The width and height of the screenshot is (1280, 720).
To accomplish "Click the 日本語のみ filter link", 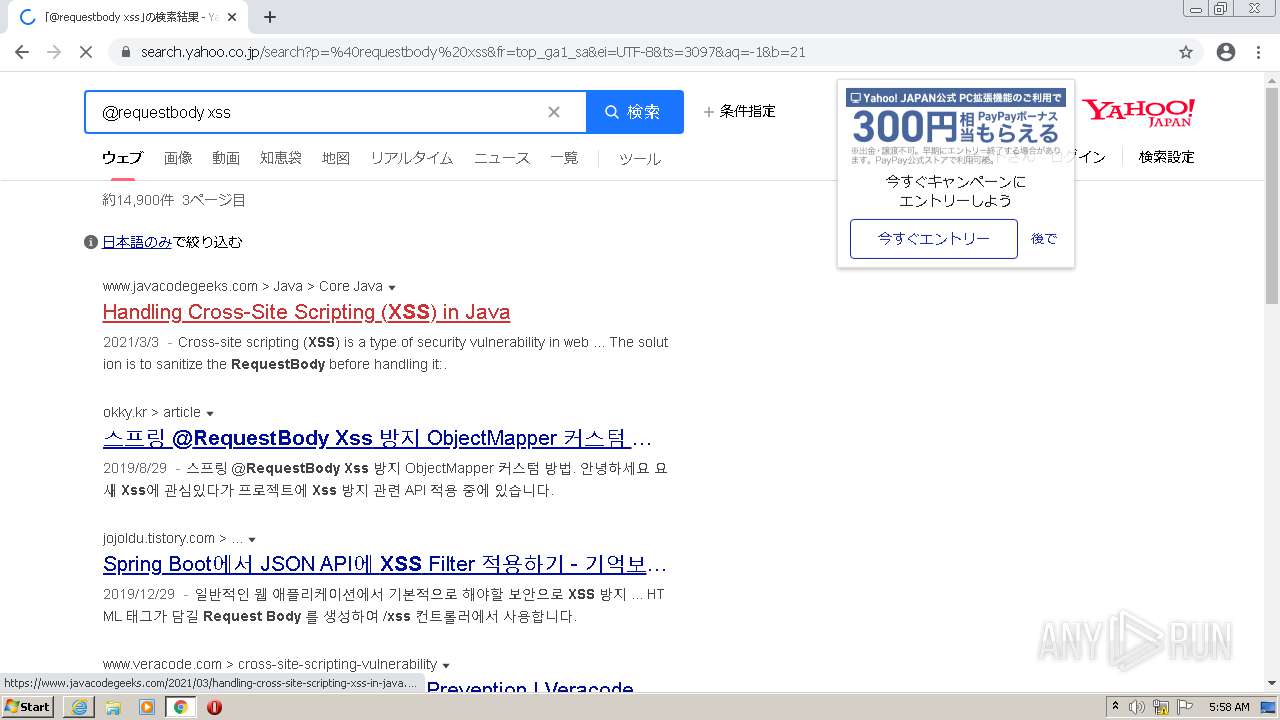I will click(137, 242).
